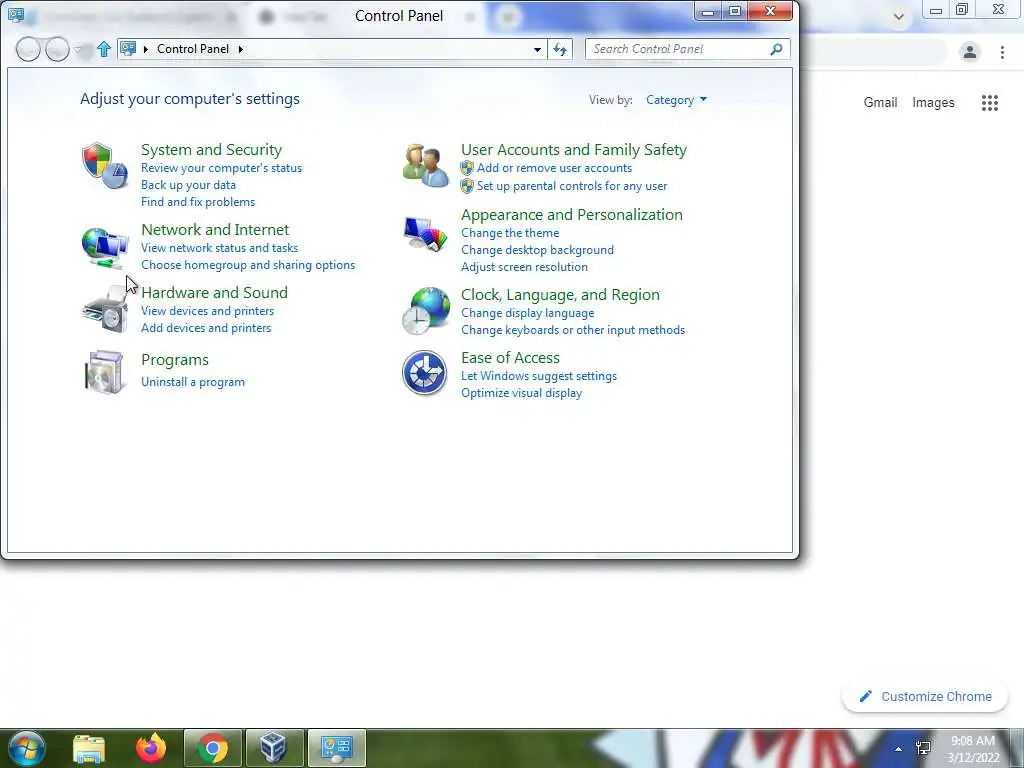1024x768 pixels.
Task: Click Adjust screen resolution
Action: tap(524, 267)
